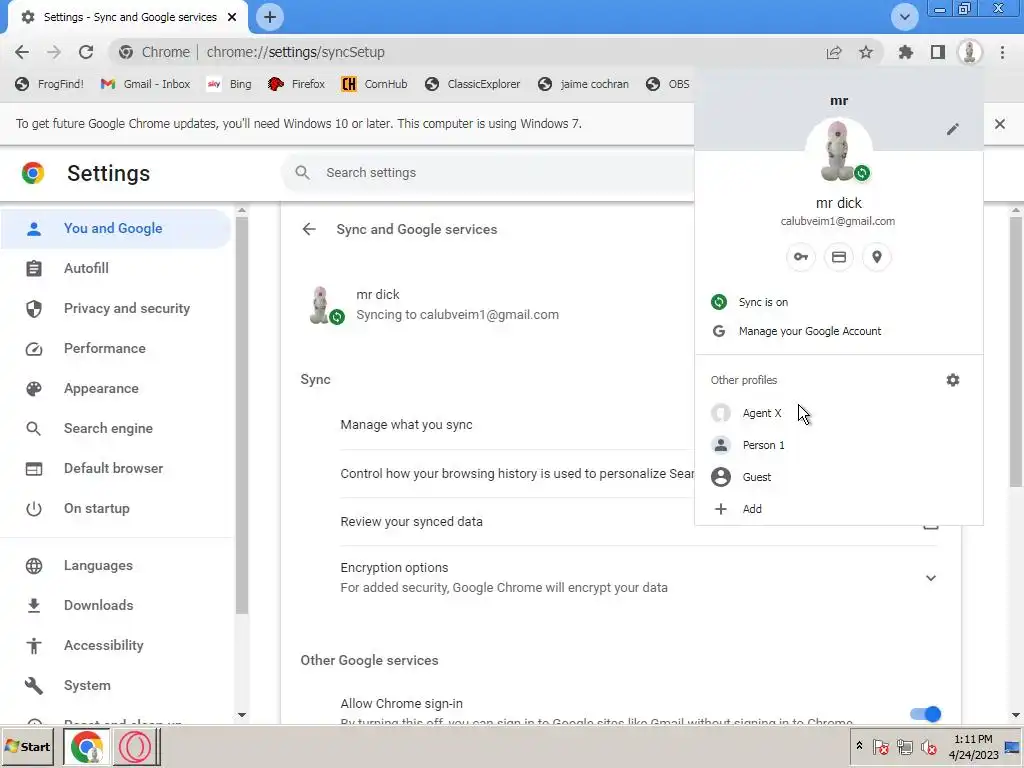
Task: Close the Settings tab
Action: 232,17
